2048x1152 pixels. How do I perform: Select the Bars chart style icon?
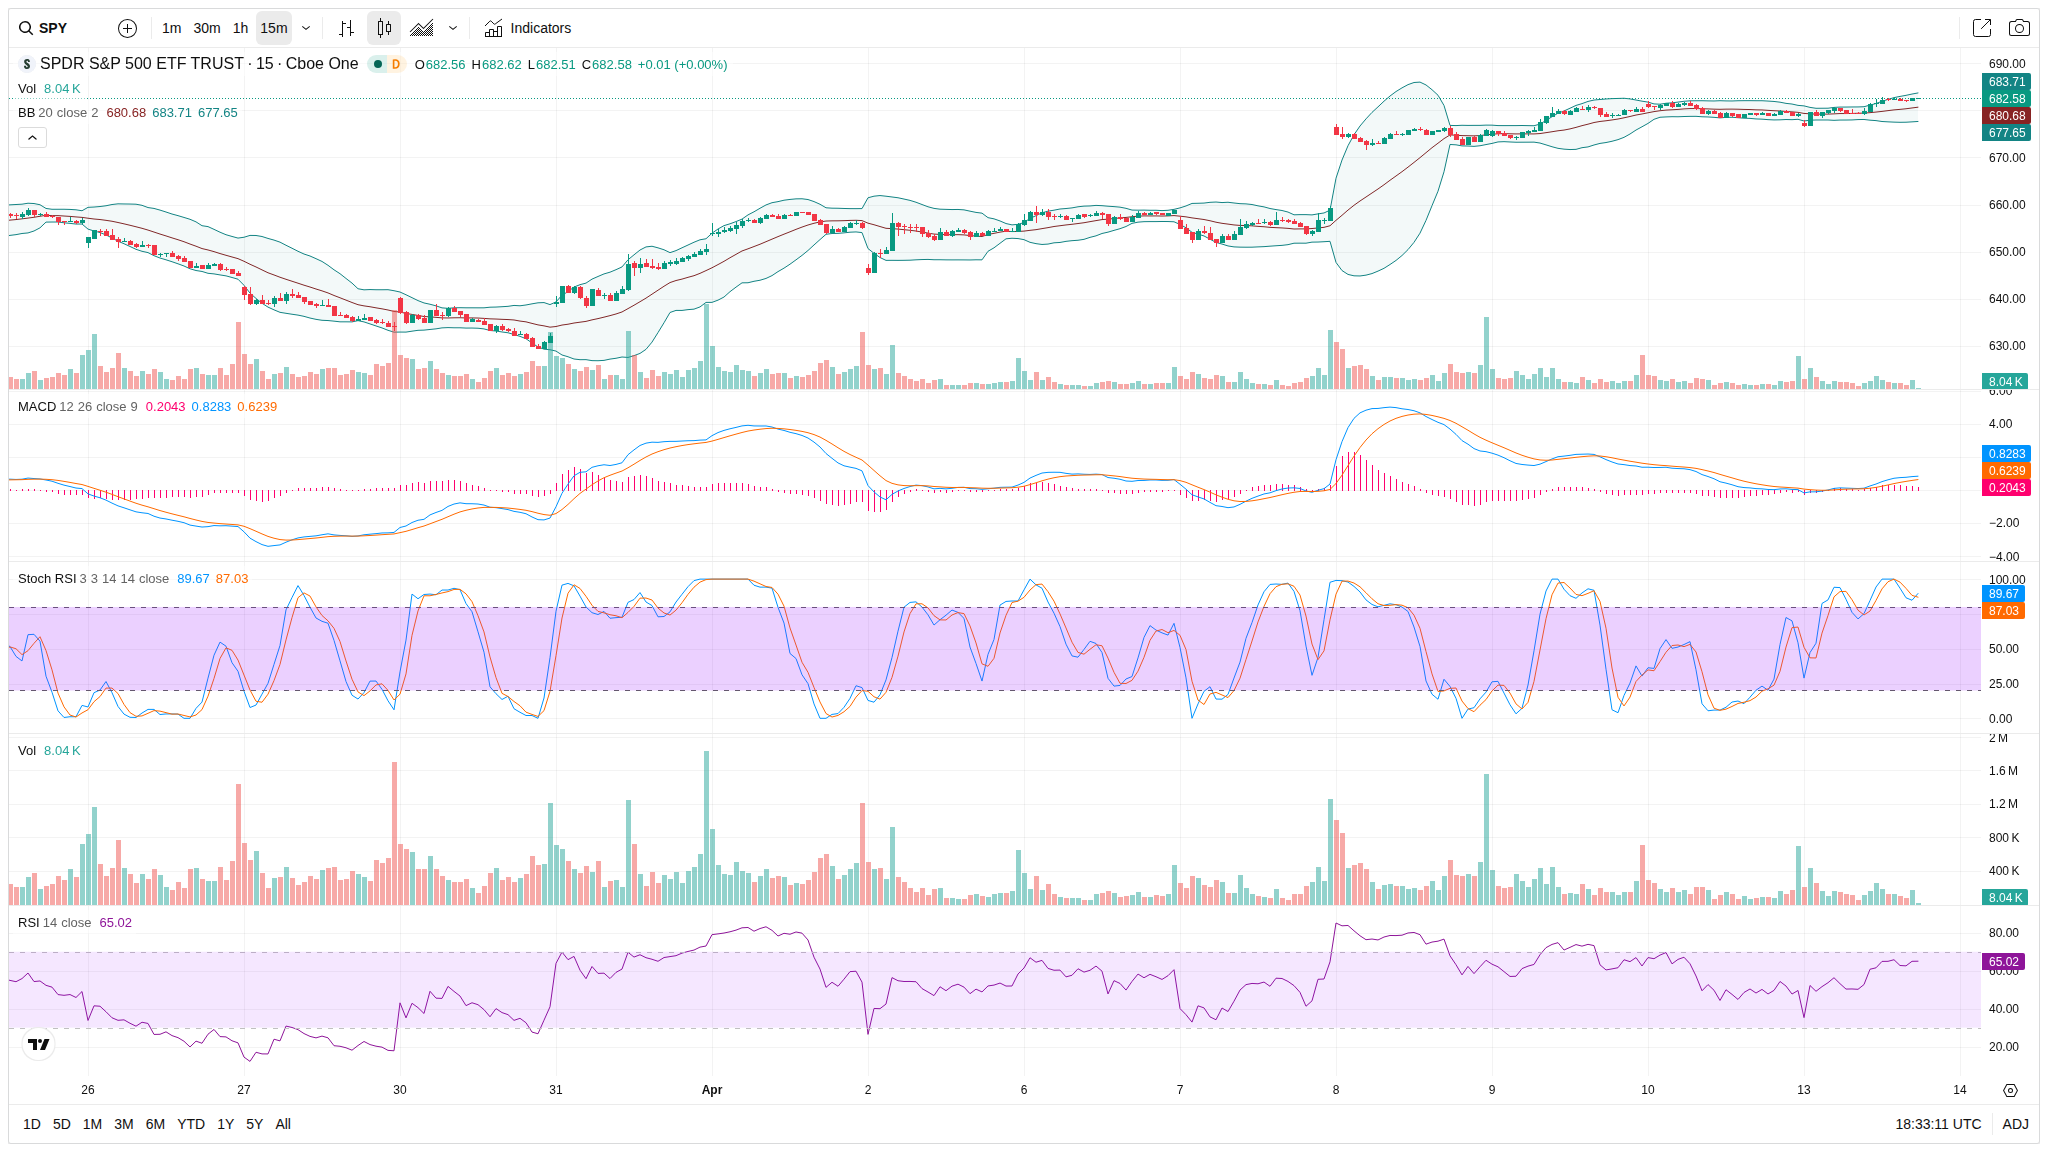[x=346, y=28]
